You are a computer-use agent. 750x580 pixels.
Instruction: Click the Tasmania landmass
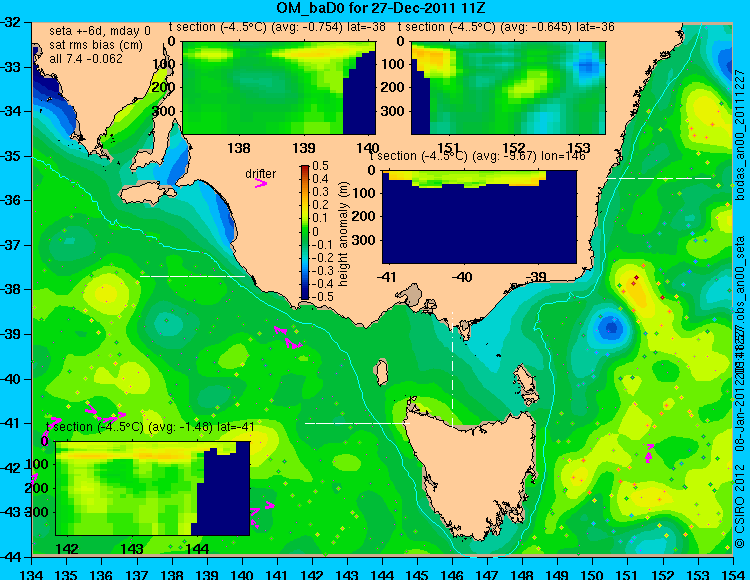[474, 471]
